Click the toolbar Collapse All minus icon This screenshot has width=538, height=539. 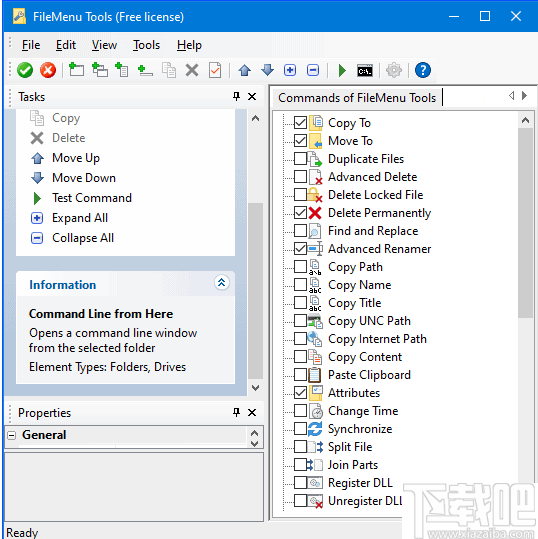(313, 70)
